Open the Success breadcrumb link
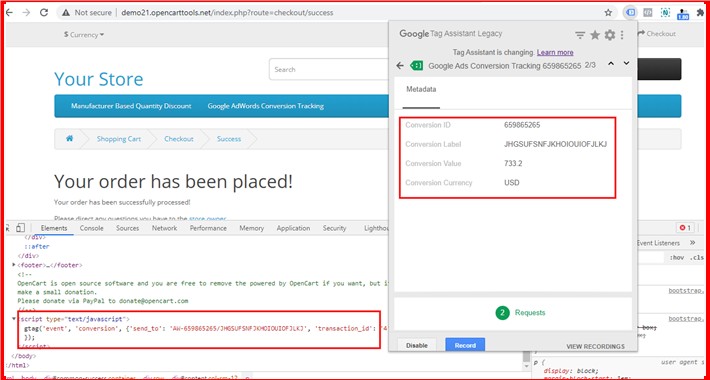This screenshot has height=380, width=710. [x=229, y=139]
